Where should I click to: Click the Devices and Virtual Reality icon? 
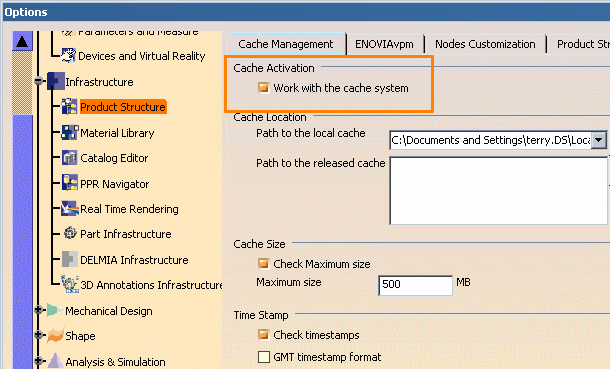pyautogui.click(x=68, y=56)
